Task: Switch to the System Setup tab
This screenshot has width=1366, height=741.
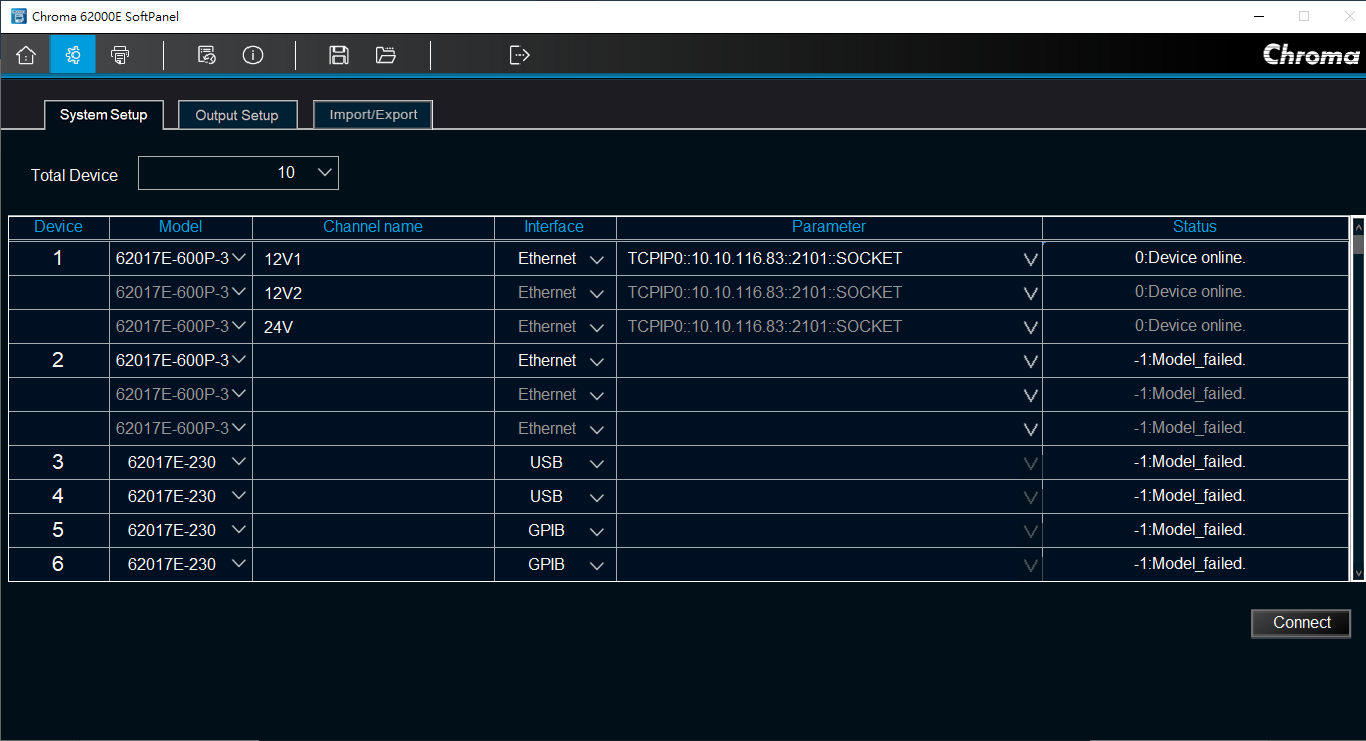Action: [x=103, y=115]
